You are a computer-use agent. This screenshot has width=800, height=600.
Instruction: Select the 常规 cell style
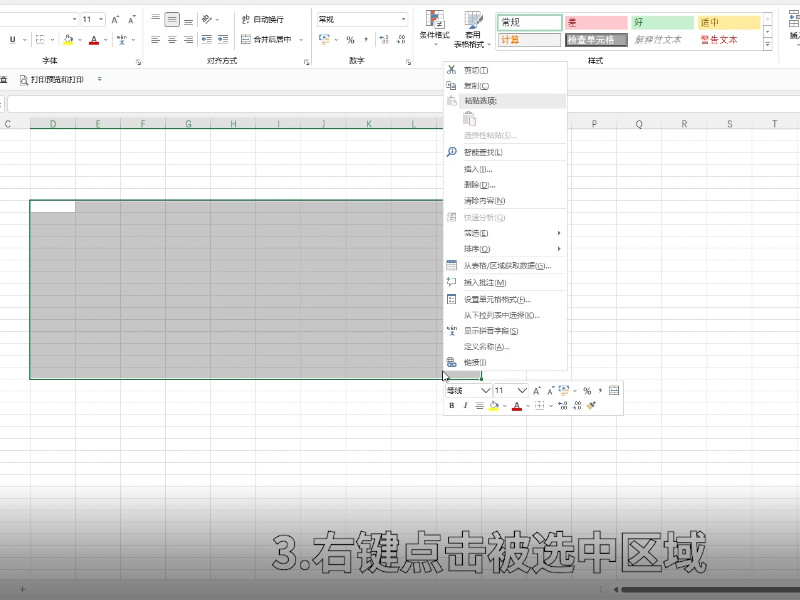click(530, 22)
